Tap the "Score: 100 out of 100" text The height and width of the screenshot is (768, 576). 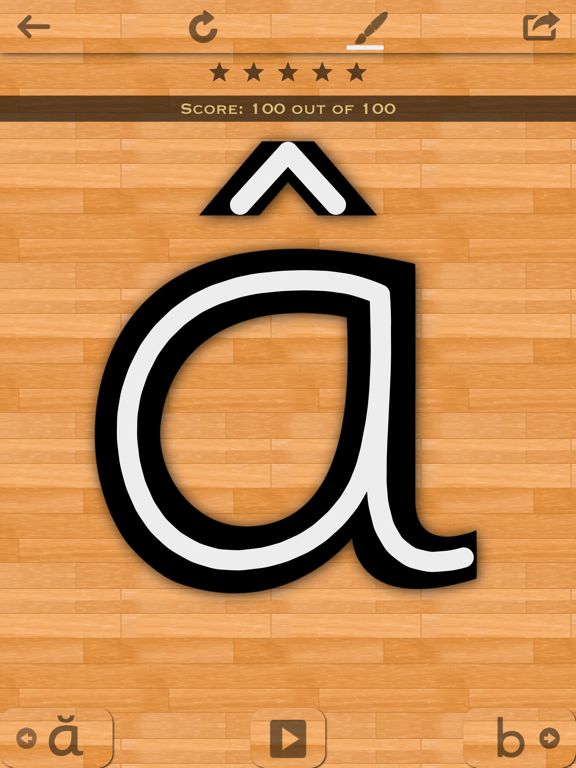288,108
